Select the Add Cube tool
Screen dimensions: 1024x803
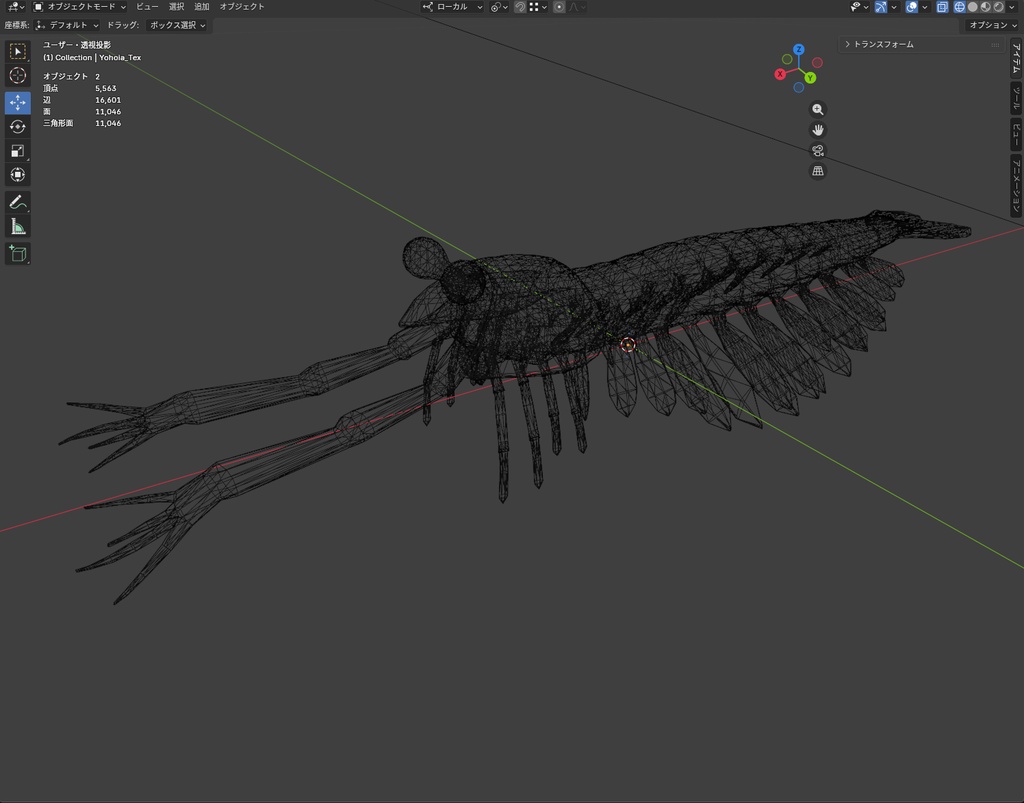18,253
